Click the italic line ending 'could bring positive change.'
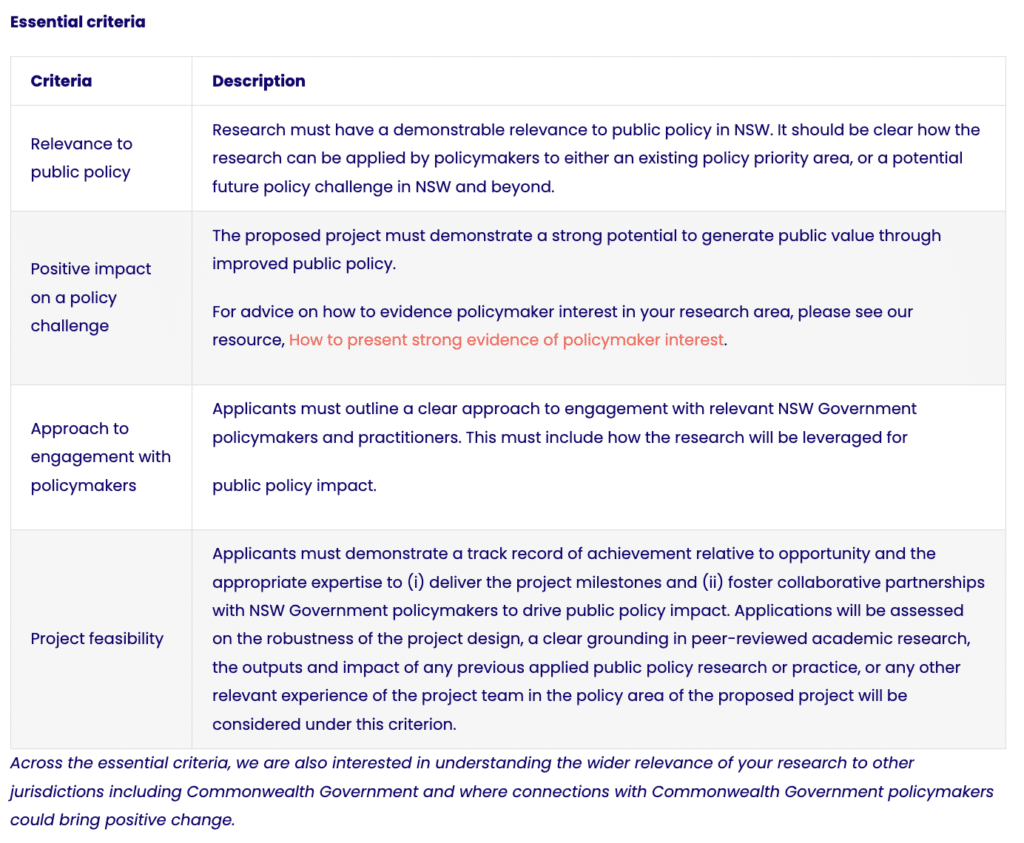The height and width of the screenshot is (843, 1024). (122, 820)
